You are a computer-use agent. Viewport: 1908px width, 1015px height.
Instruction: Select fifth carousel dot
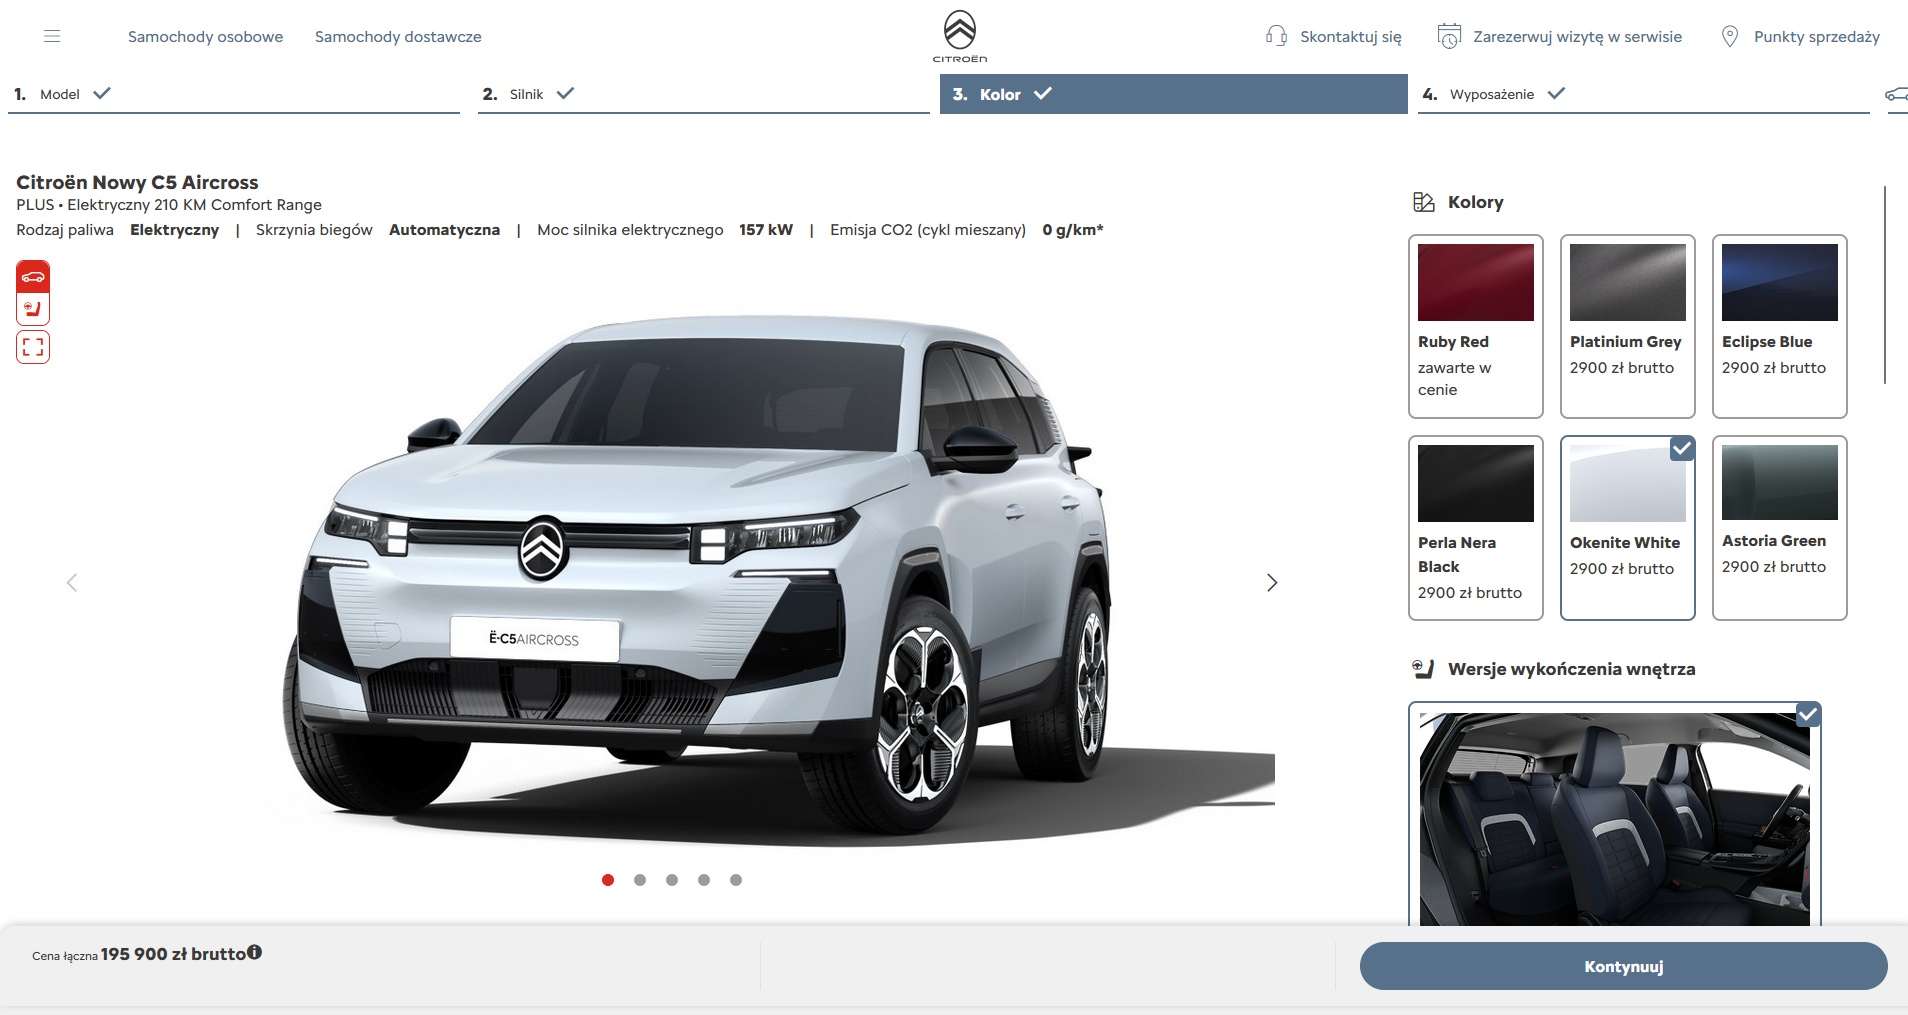[736, 880]
